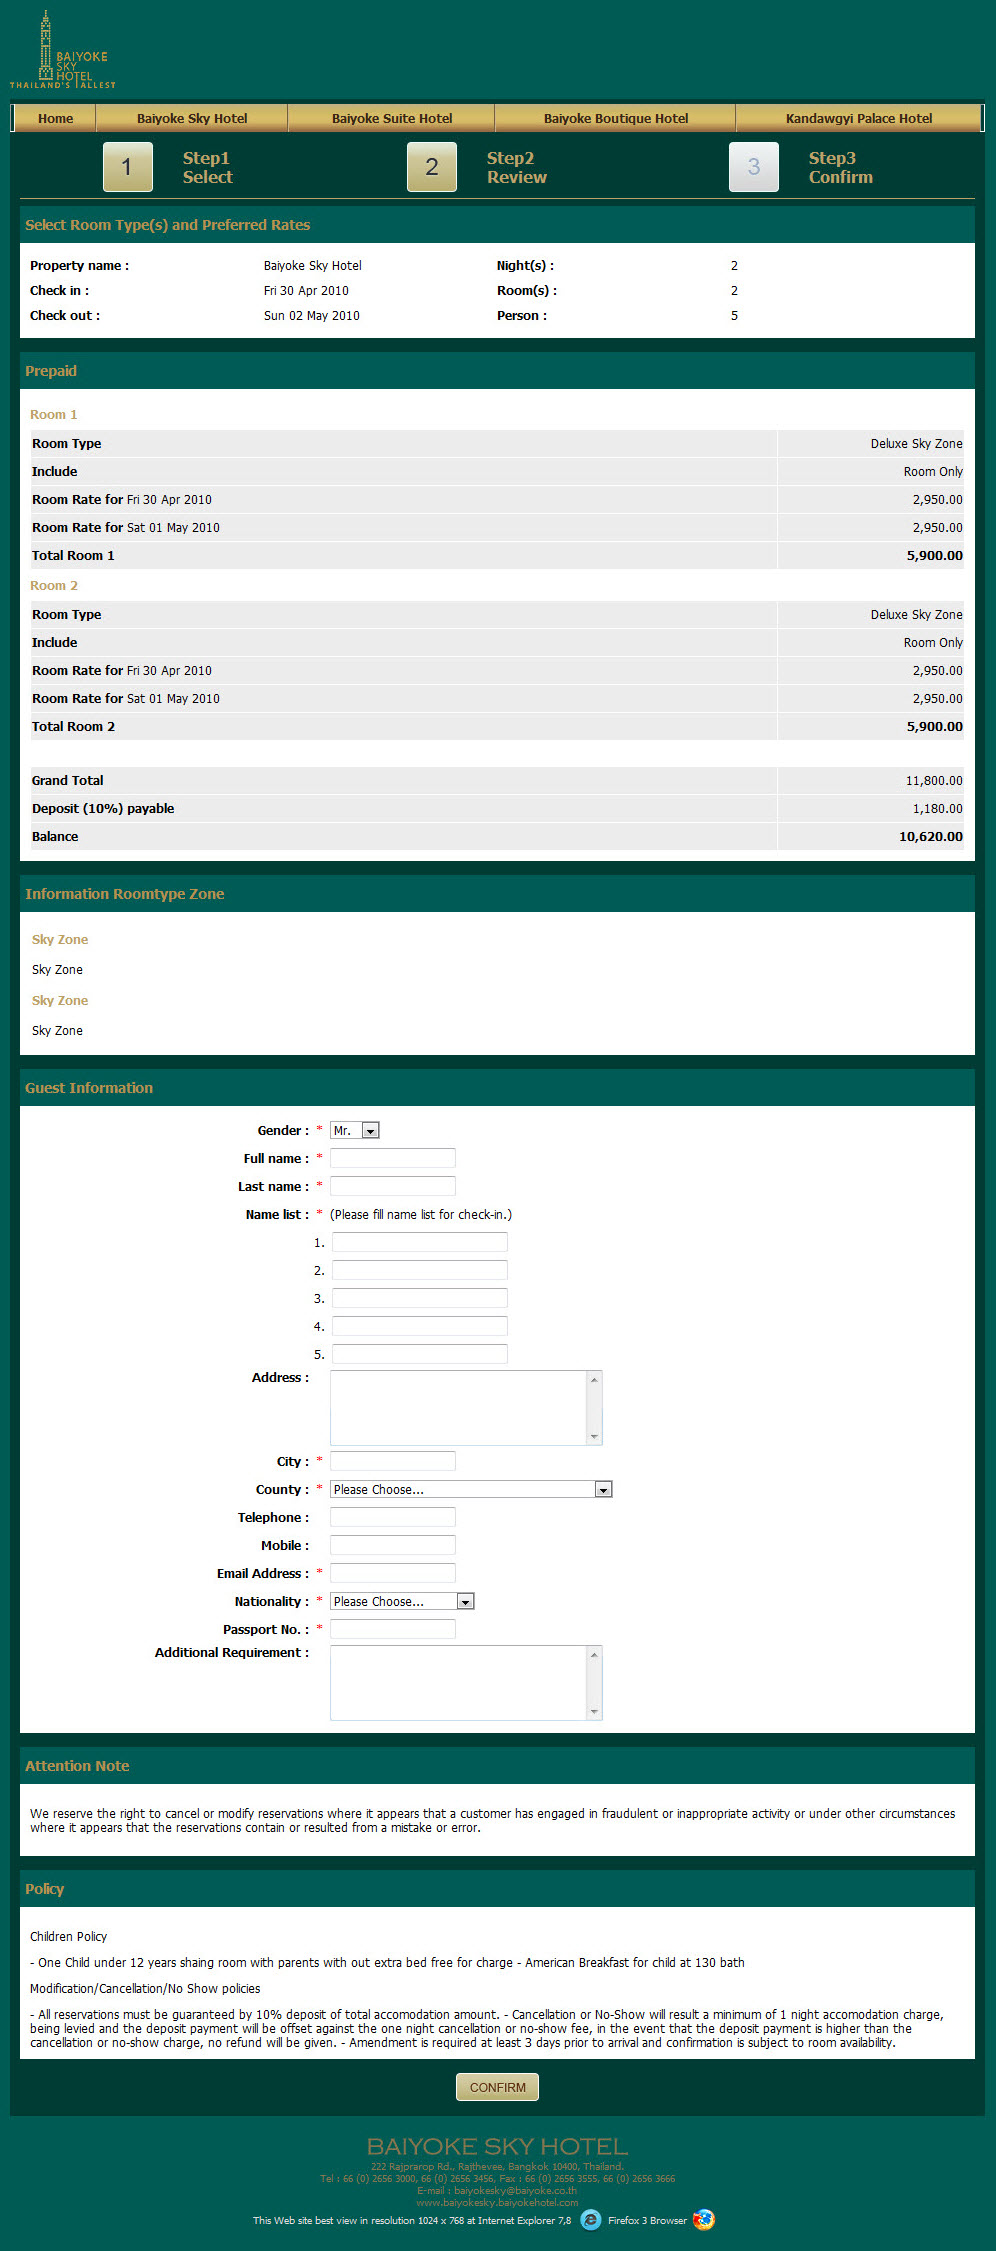Image resolution: width=996 pixels, height=2251 pixels.
Task: Click the Room 2 heading
Action: coord(53,585)
